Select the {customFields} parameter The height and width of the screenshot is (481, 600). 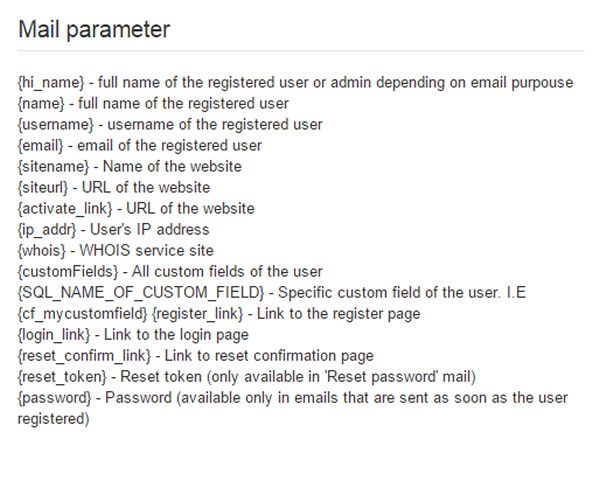pos(68,272)
